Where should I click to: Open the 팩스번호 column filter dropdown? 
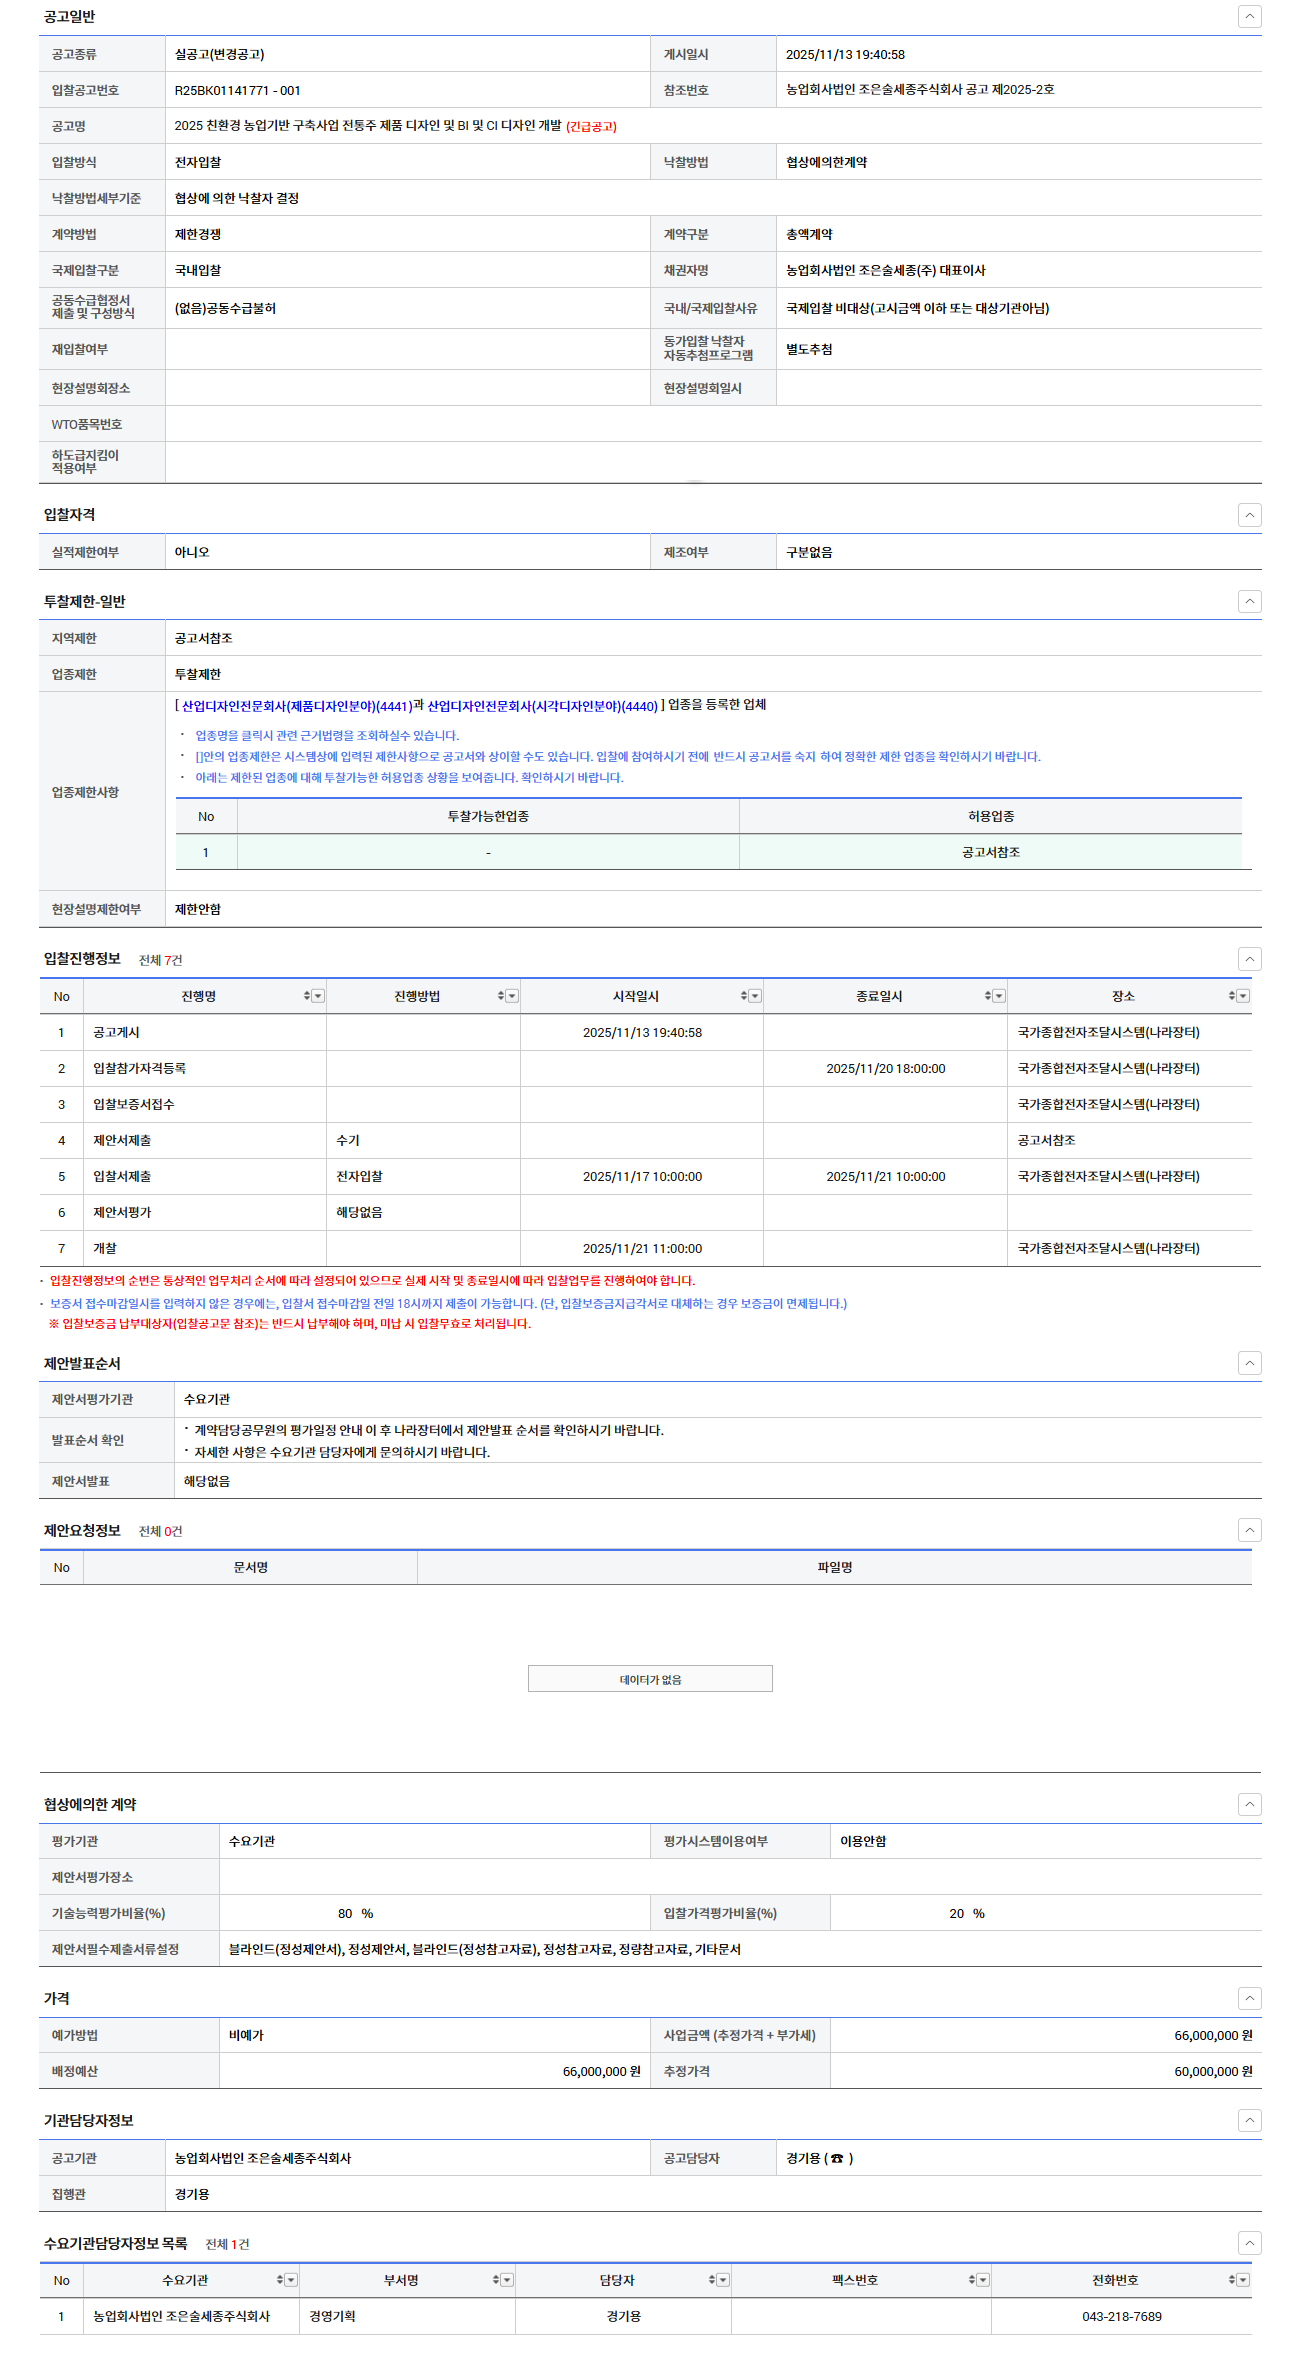983,2280
